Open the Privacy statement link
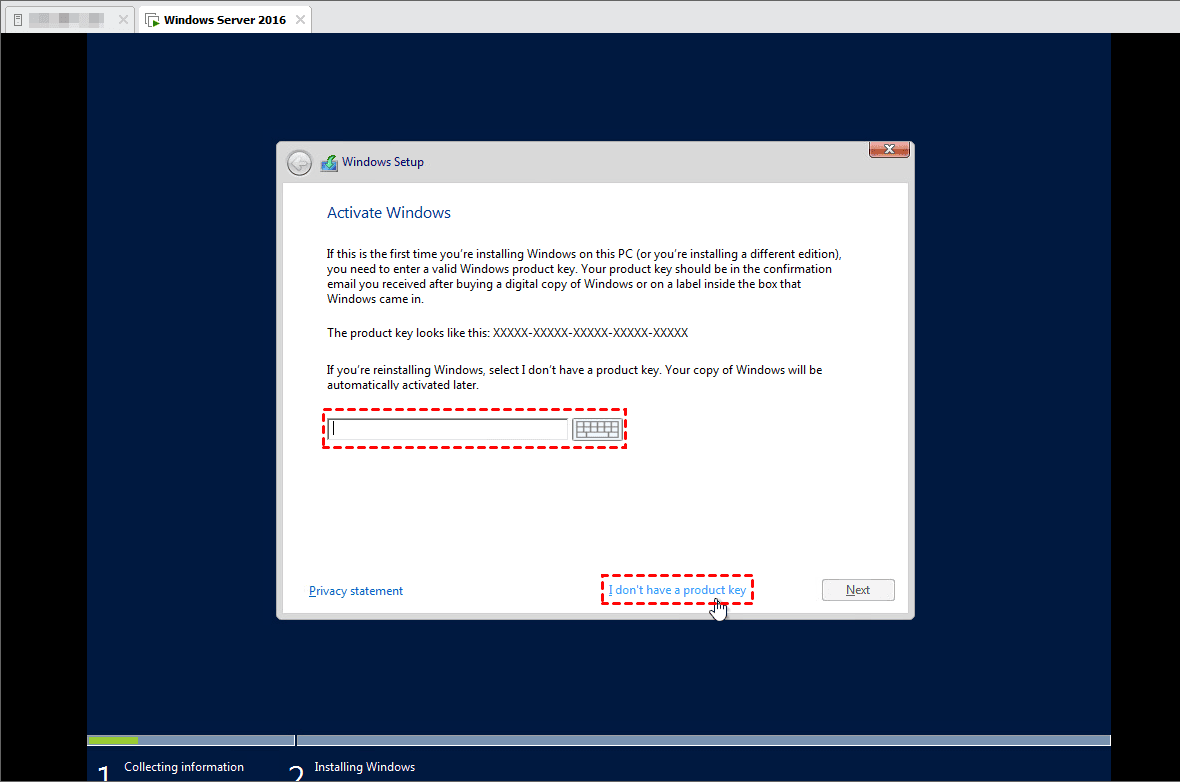Image resolution: width=1180 pixels, height=782 pixels. click(356, 591)
